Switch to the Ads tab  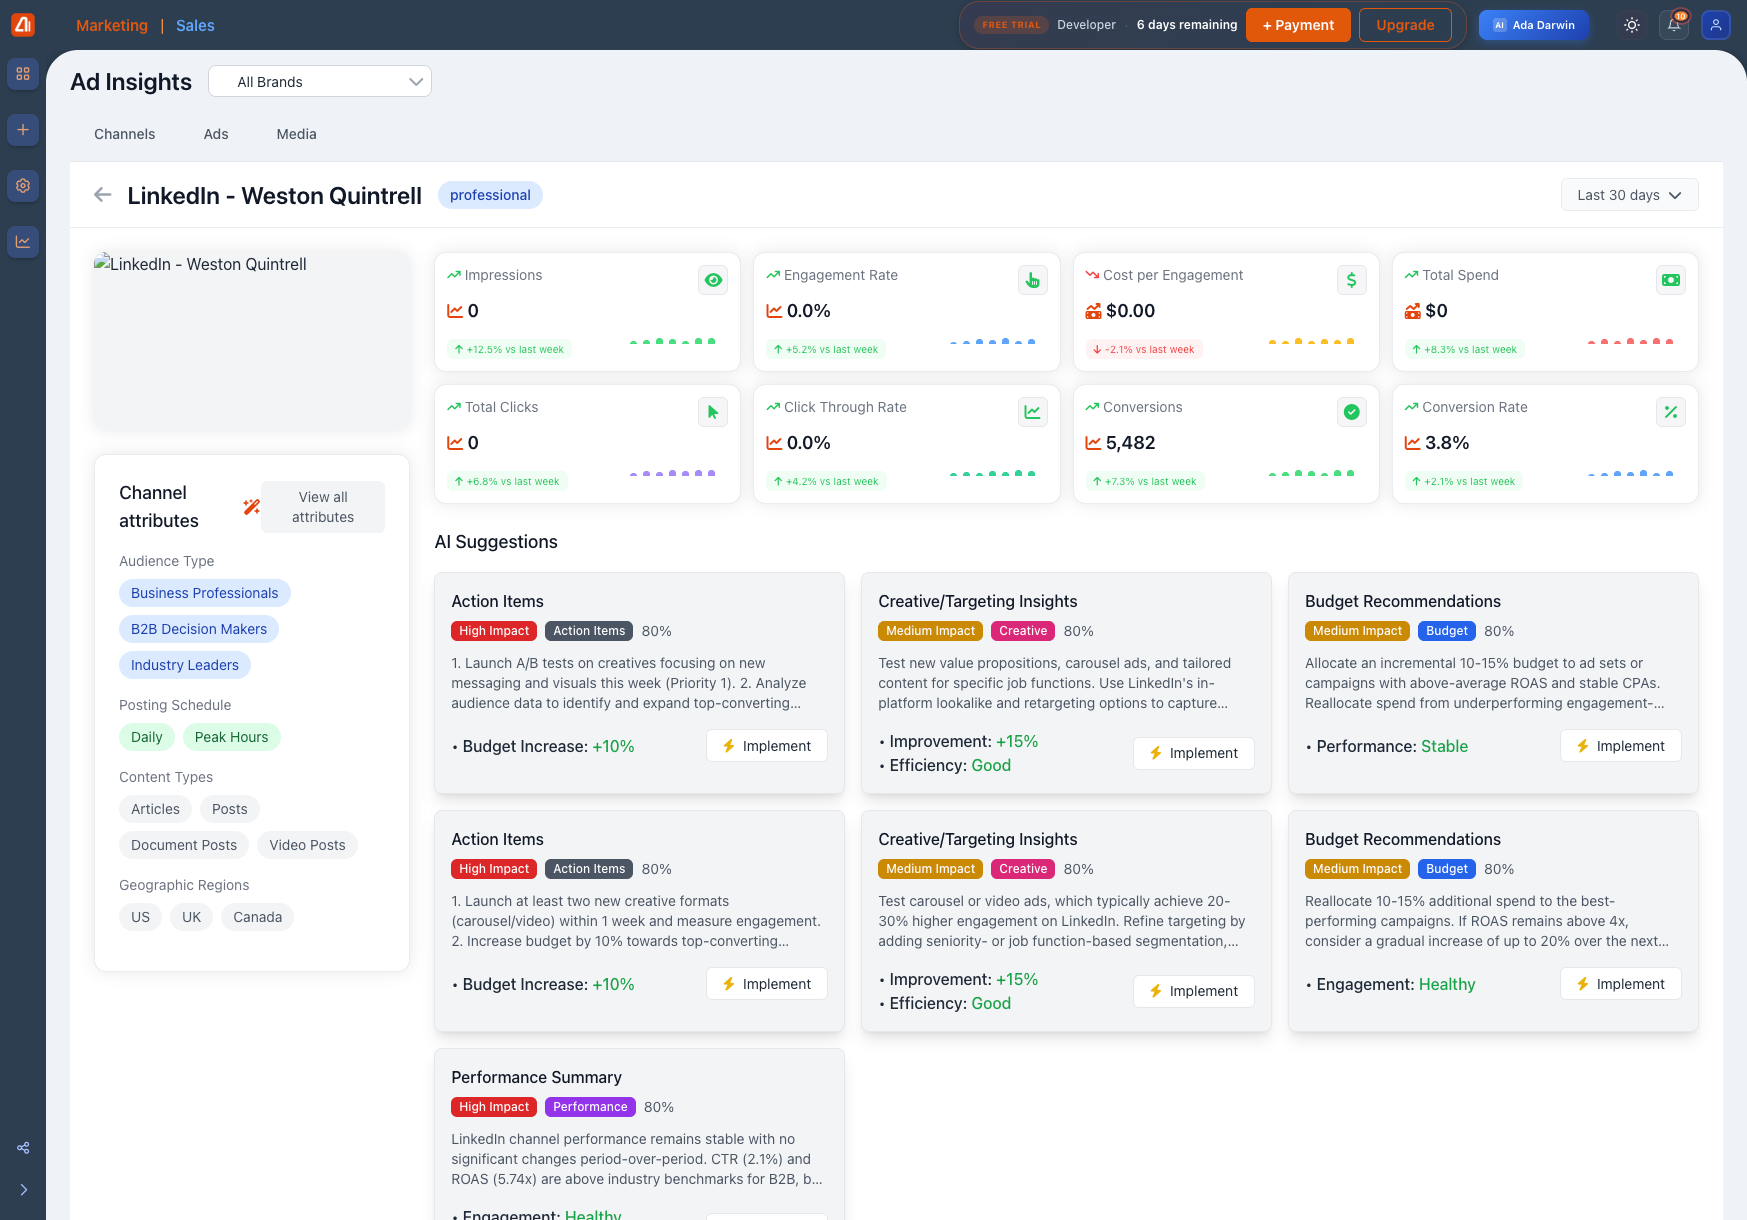pyautogui.click(x=216, y=134)
